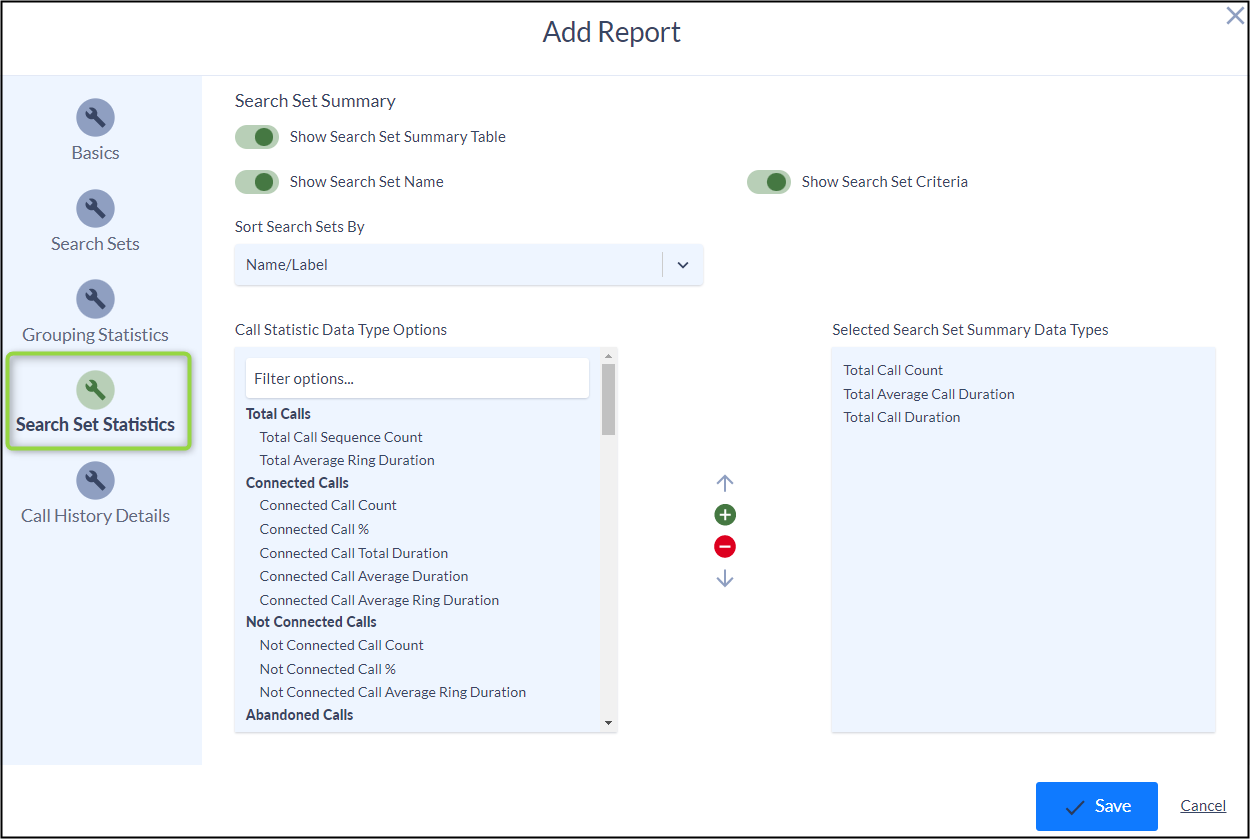Click the red minus icon to remove data type
Screen dimensions: 1250x839
(x=724, y=546)
